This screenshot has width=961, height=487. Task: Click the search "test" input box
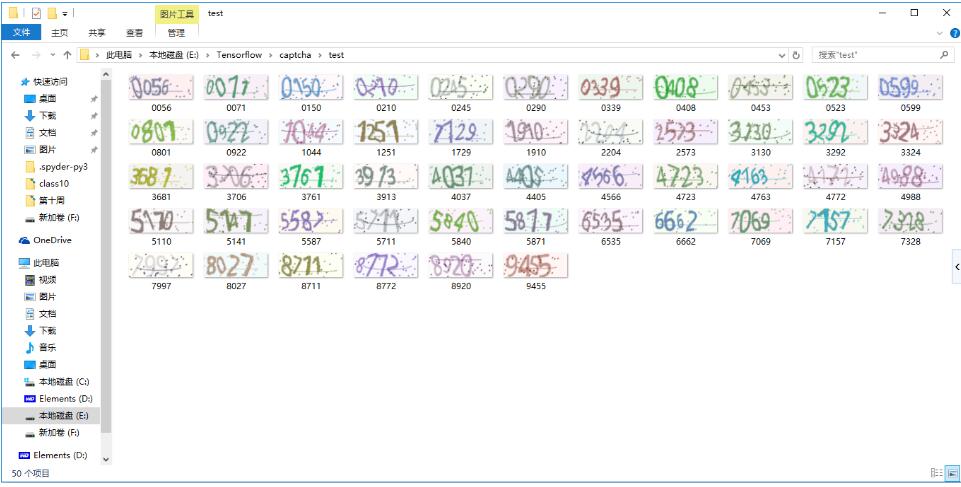(875, 54)
